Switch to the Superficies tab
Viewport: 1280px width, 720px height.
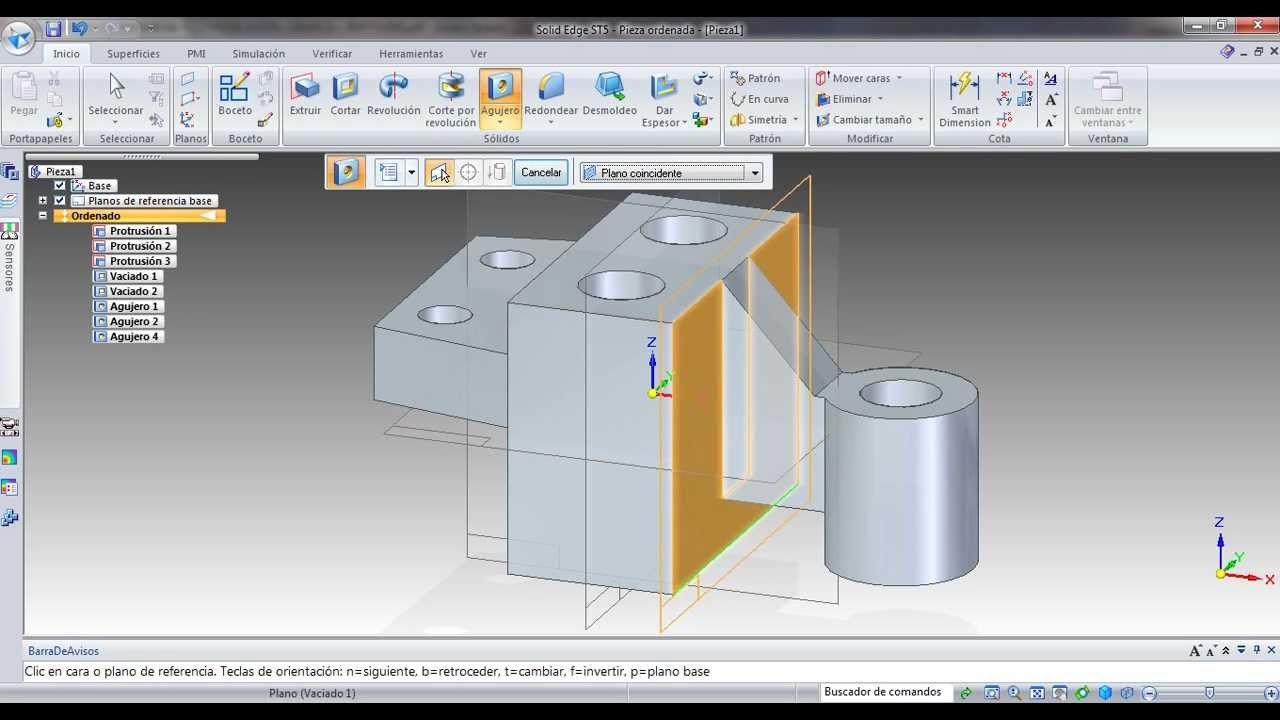point(133,54)
